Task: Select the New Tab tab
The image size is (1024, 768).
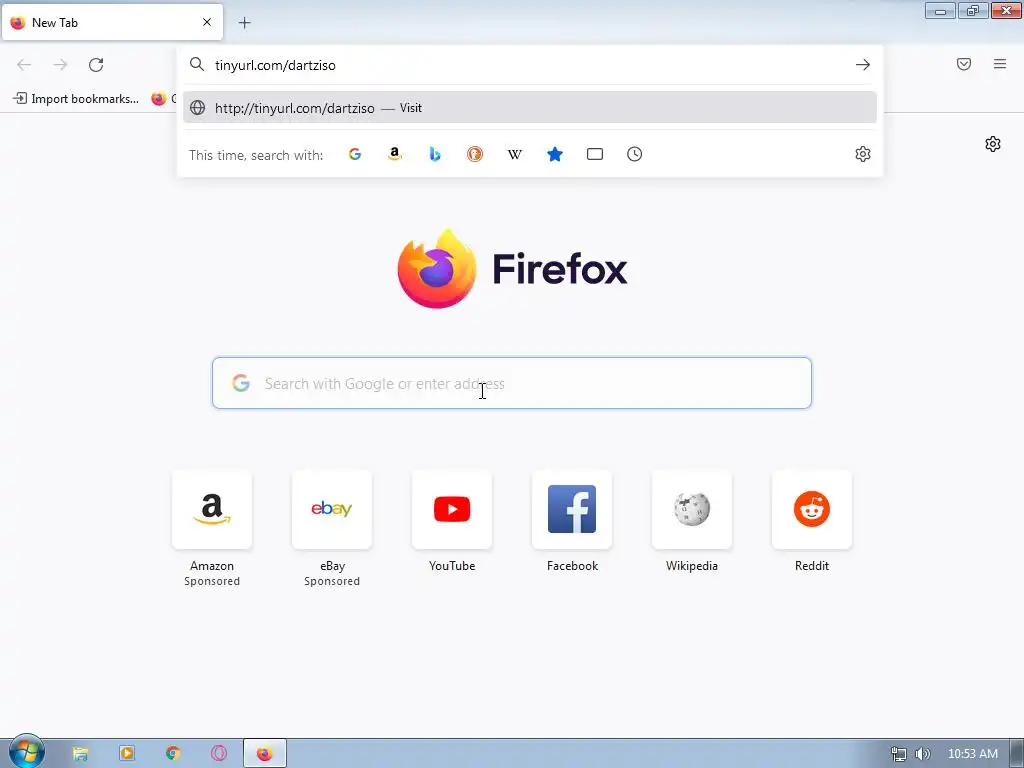Action: (x=112, y=22)
